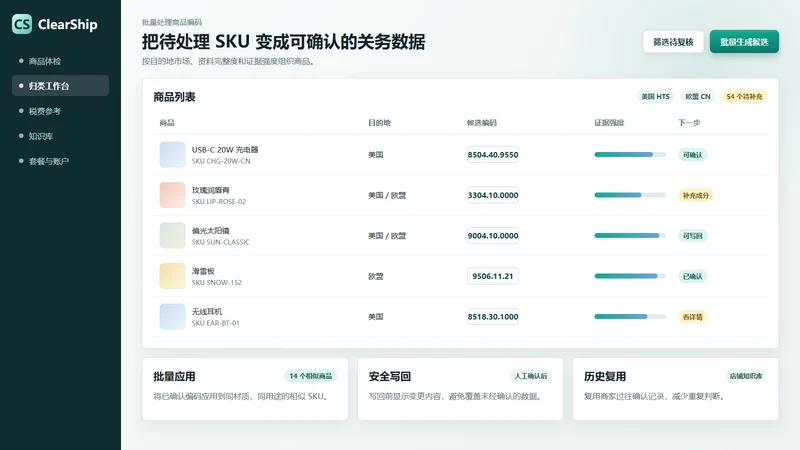
Task: Click the 已确认 next-step tag
Action: 692,276
